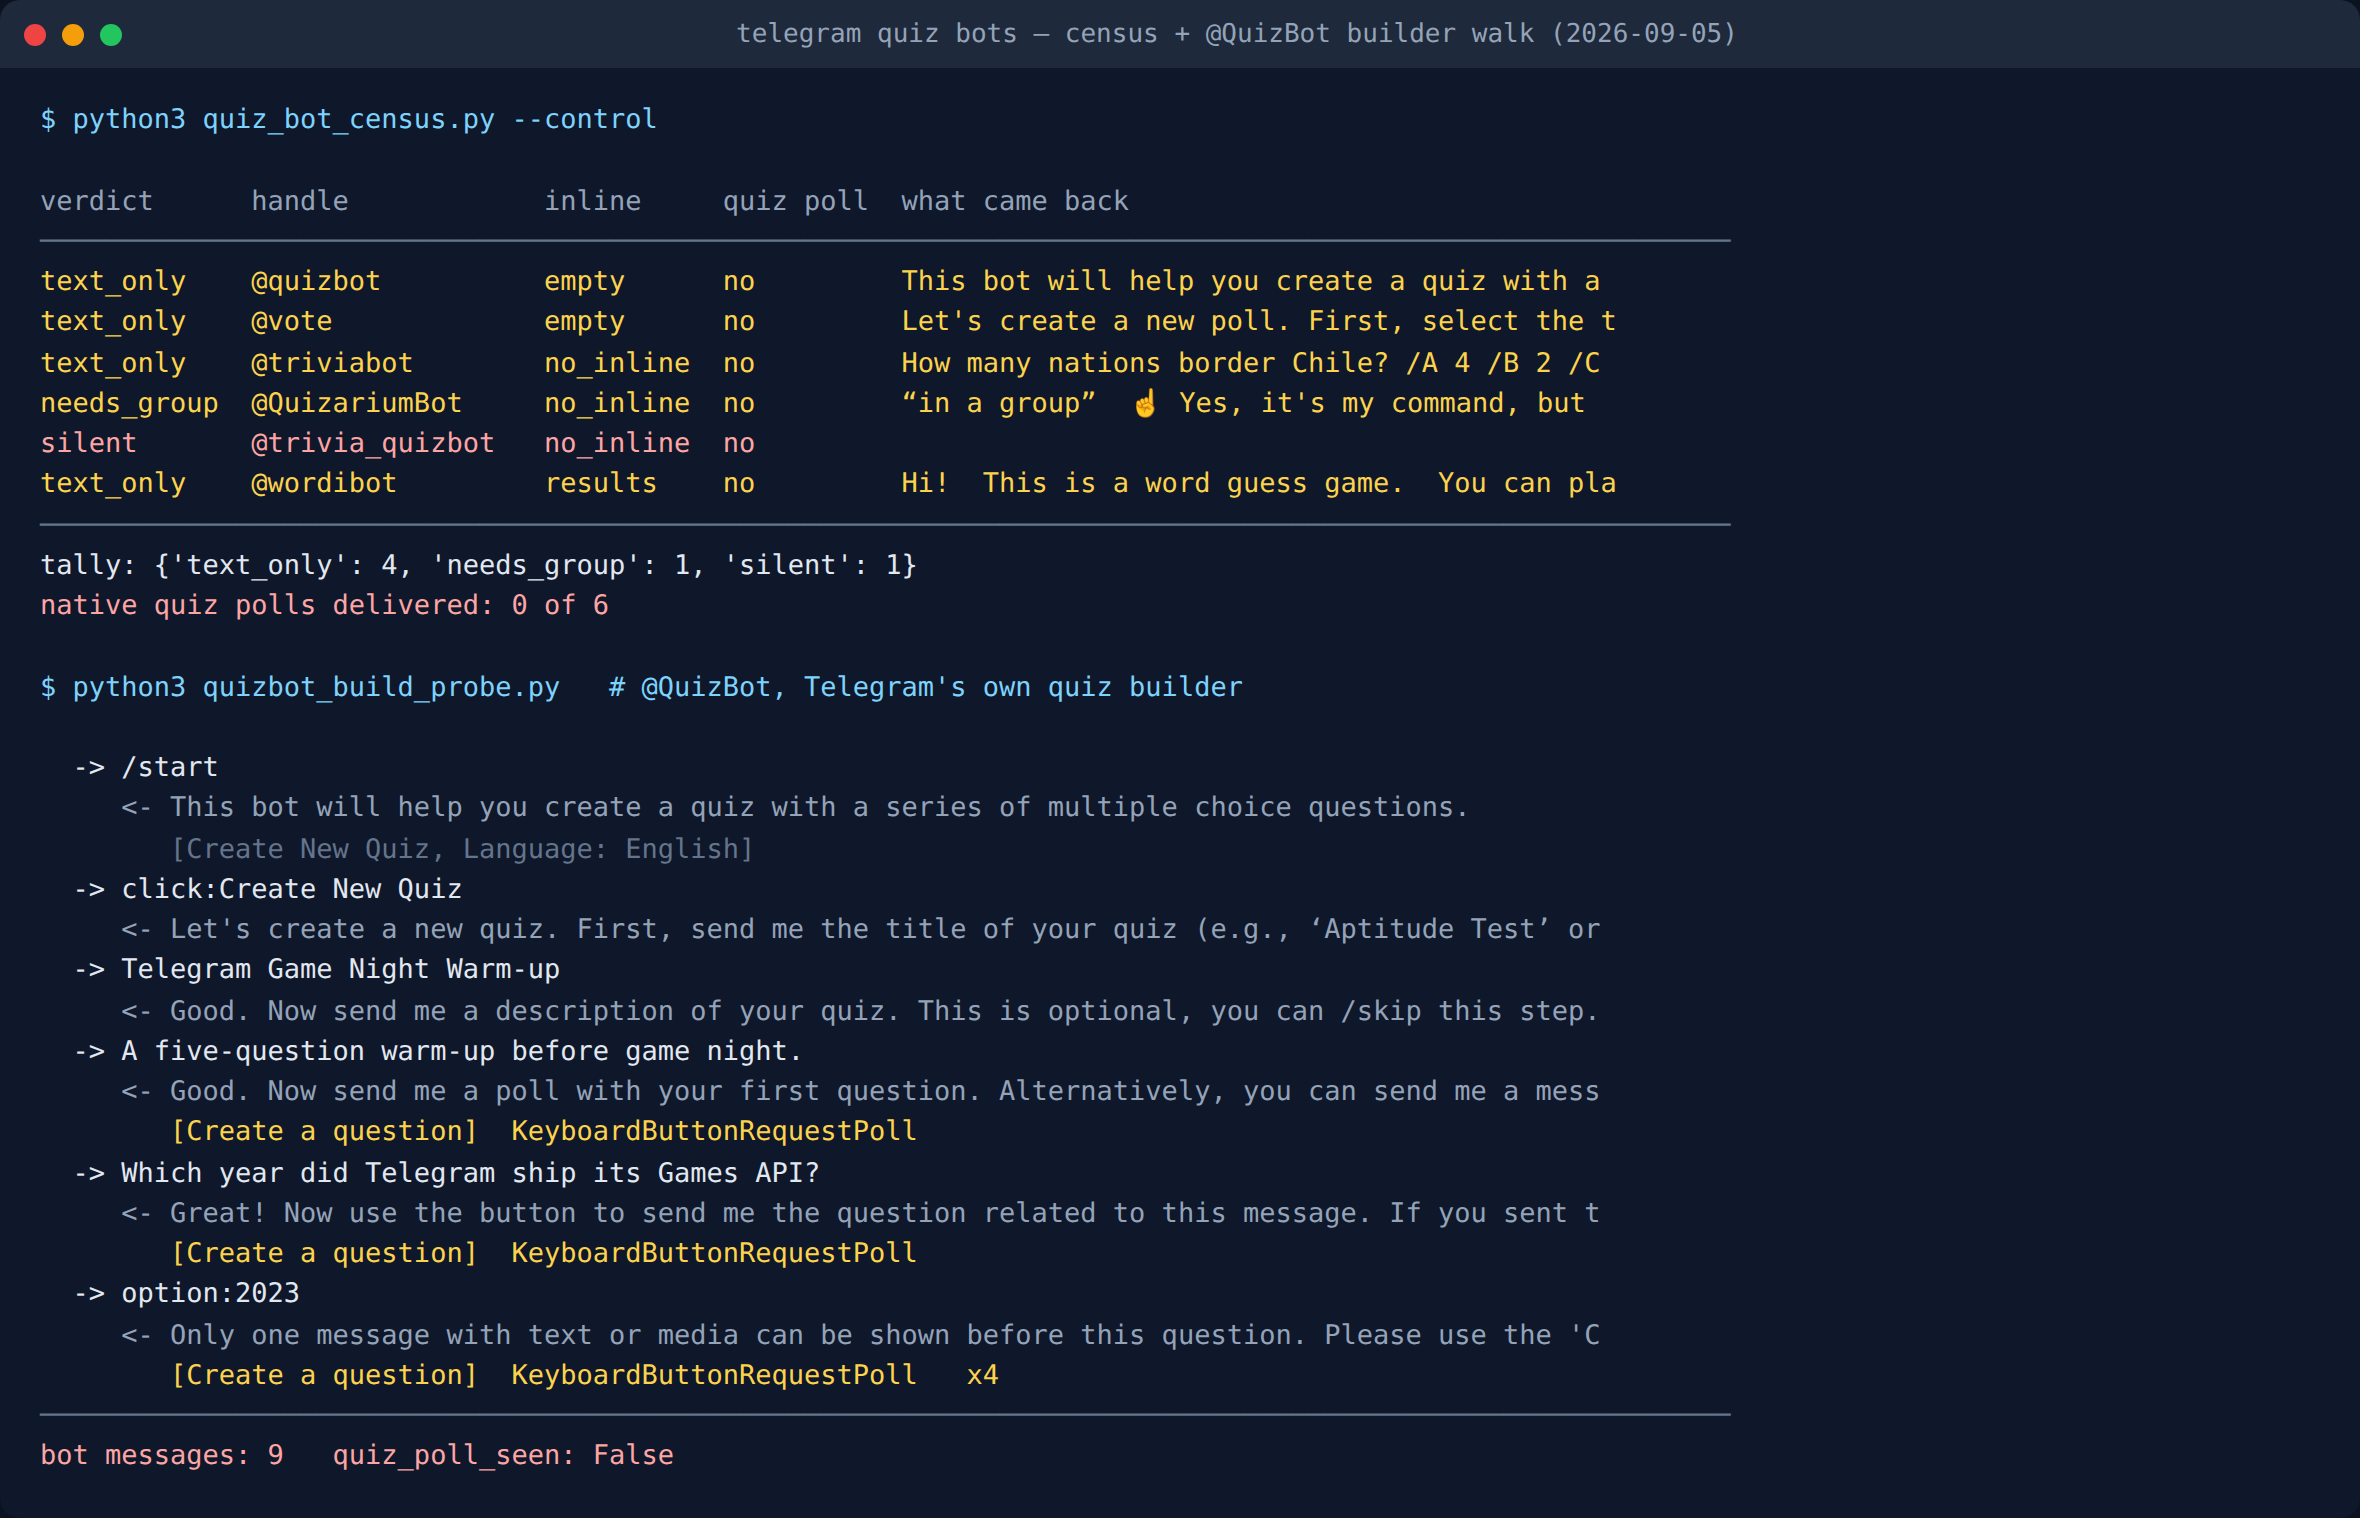Click the 'Telegram Game Night Warm-up' title line
The image size is (2360, 1518).
(340, 969)
